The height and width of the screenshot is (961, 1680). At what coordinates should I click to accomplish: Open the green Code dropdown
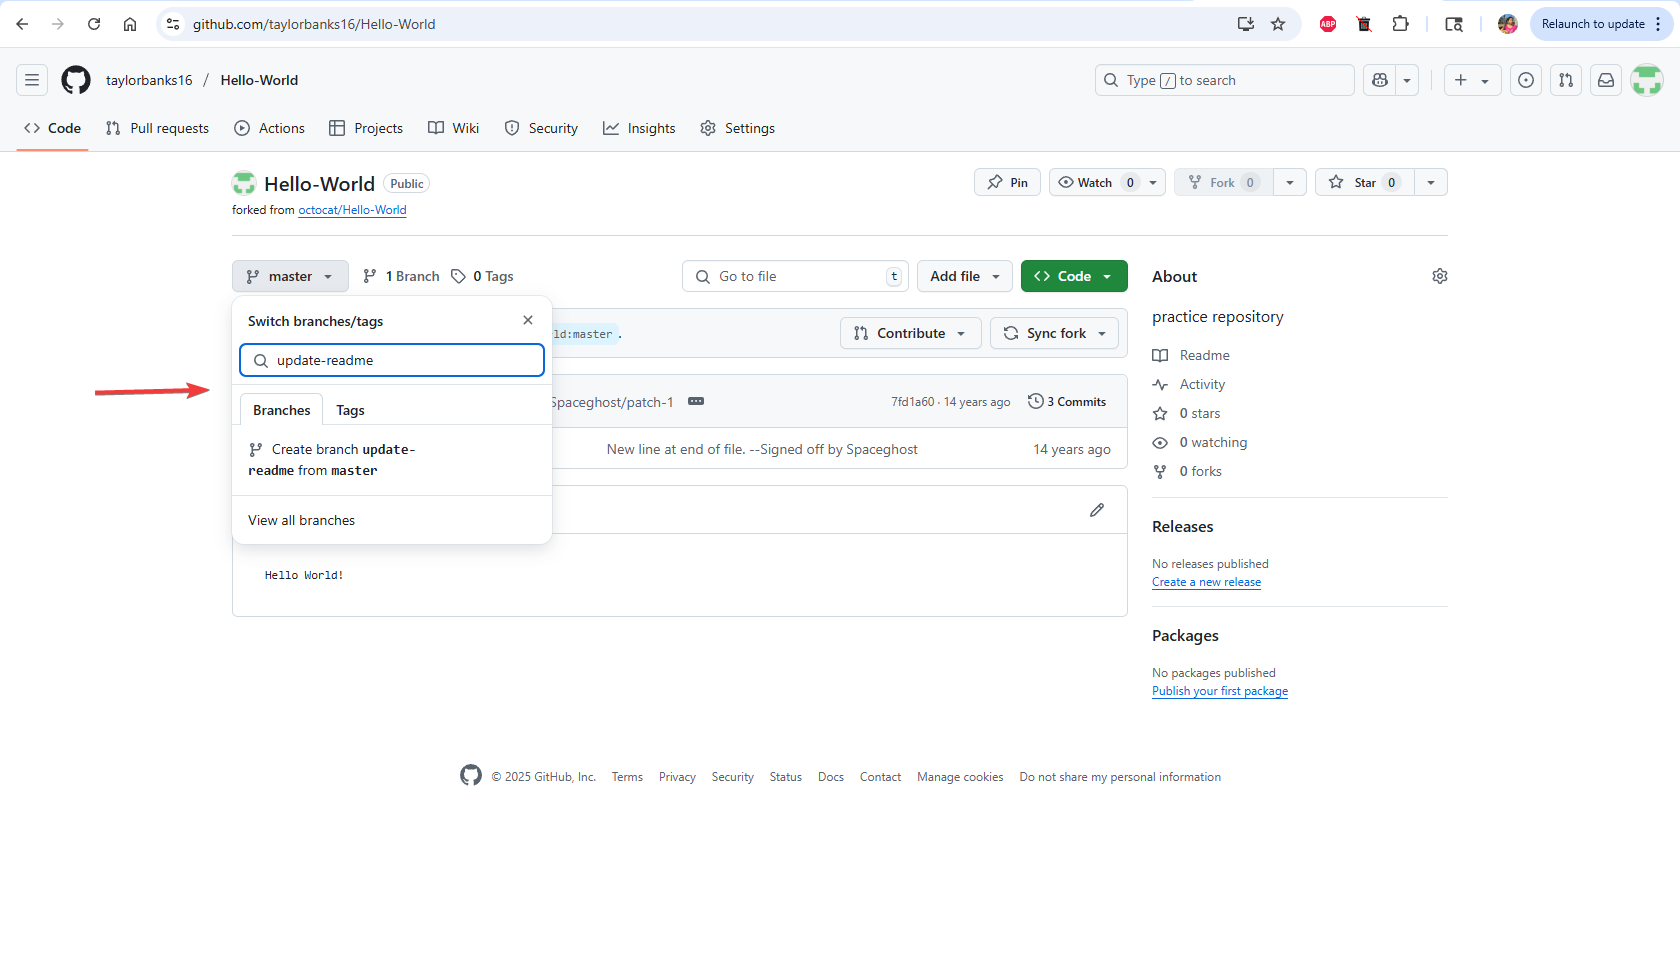click(x=1074, y=276)
